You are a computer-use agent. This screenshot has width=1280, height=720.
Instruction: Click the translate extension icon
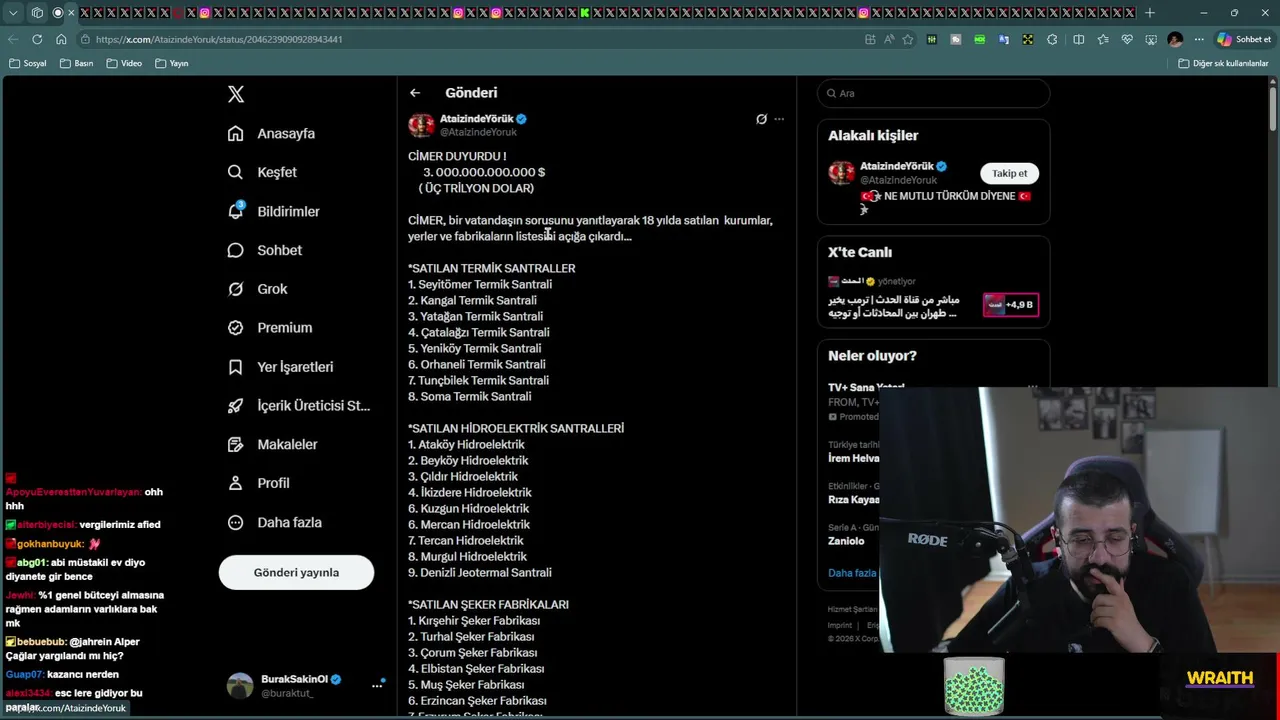point(1004,39)
